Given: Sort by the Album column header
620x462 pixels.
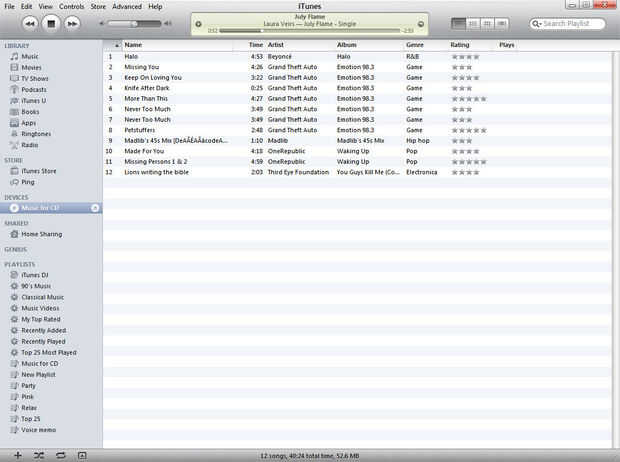Looking at the screenshot, I should coord(369,45).
